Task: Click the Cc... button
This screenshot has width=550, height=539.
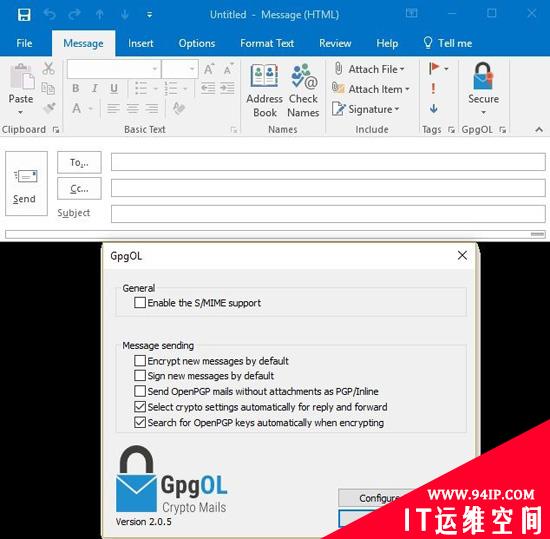Action: (x=79, y=189)
